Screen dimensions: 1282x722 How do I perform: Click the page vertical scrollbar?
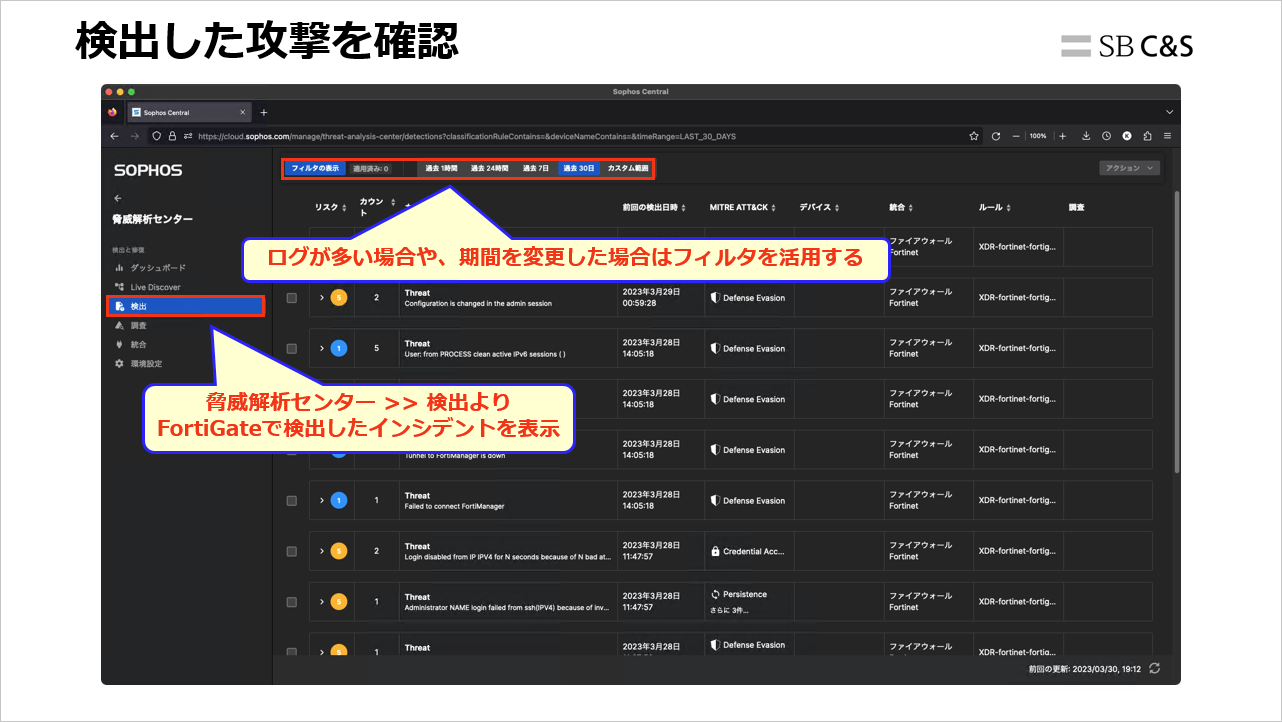(1176, 330)
